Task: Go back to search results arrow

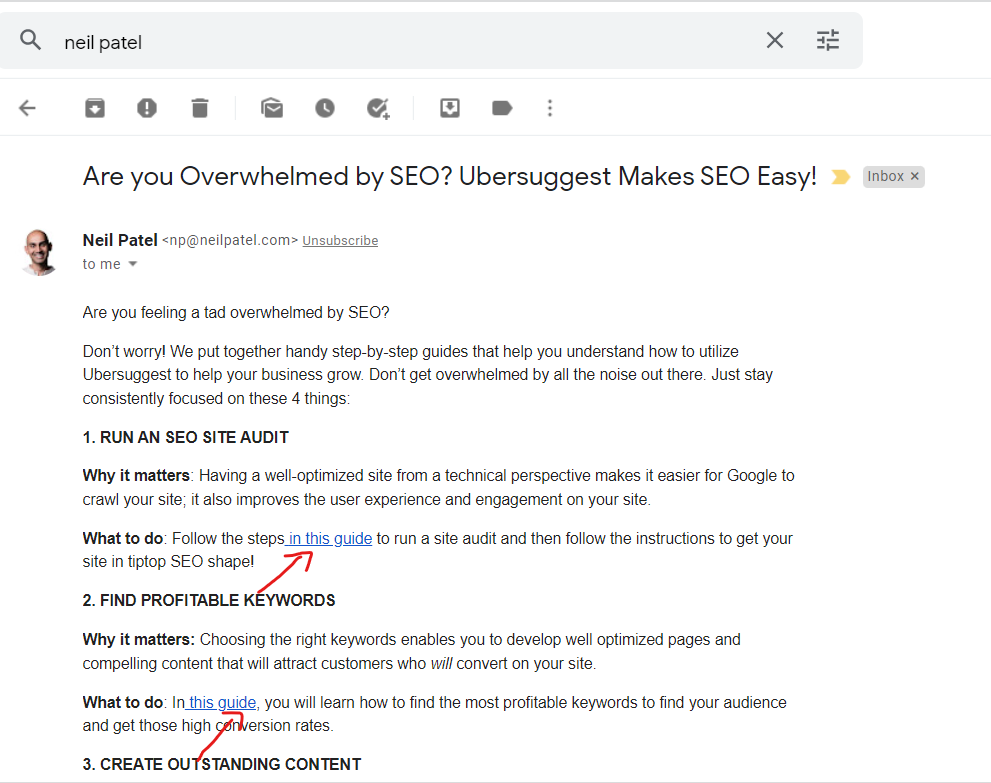Action: 27,108
